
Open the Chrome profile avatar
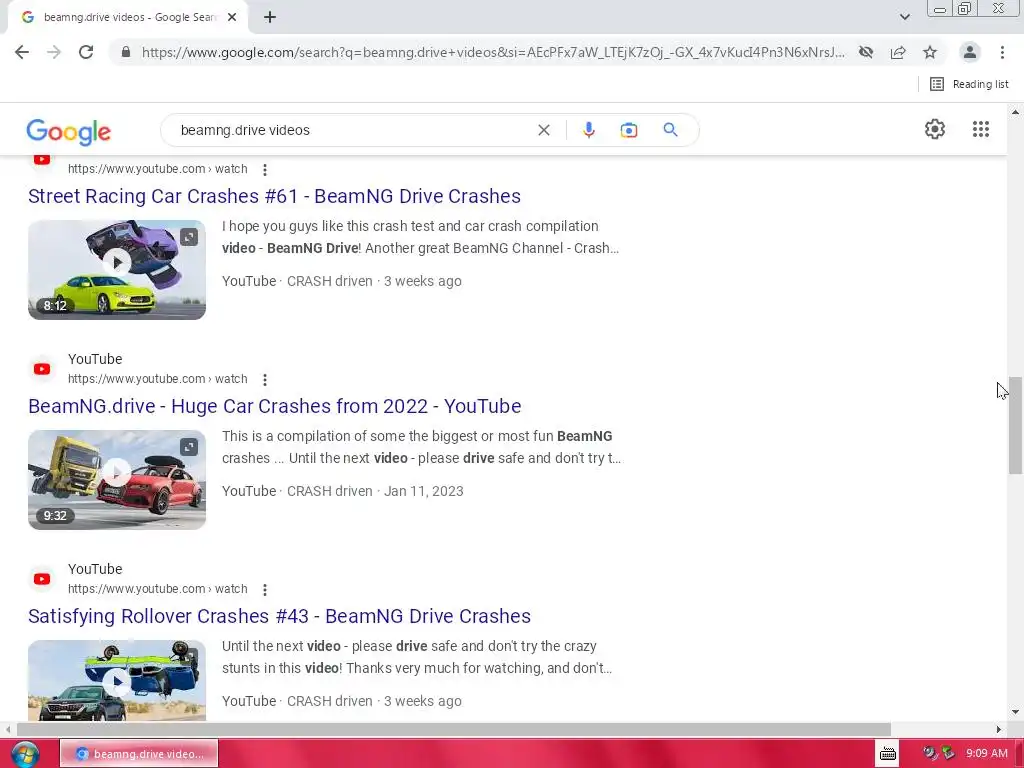(x=970, y=52)
